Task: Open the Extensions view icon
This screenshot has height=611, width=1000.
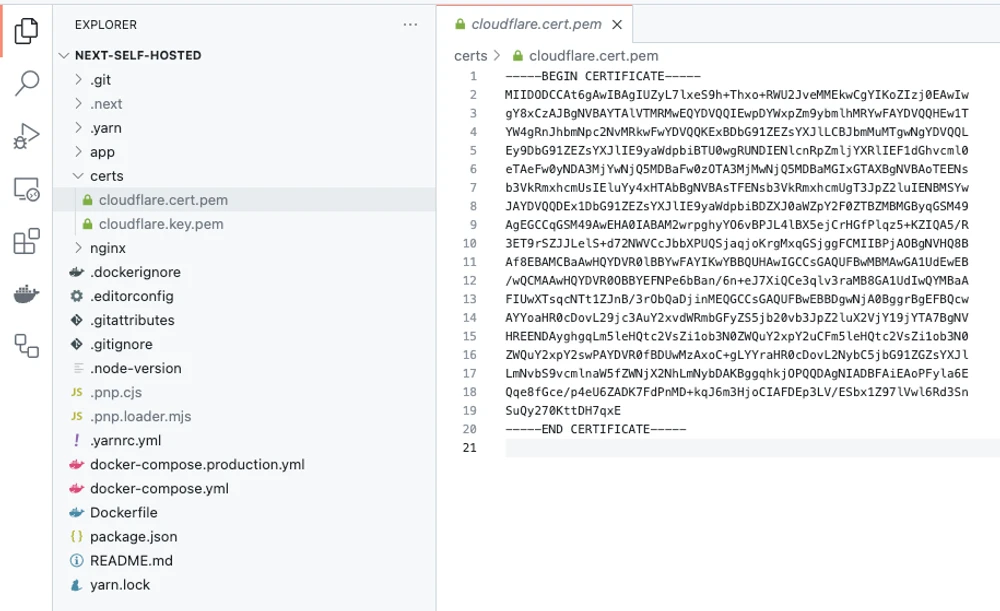Action: click(x=26, y=241)
